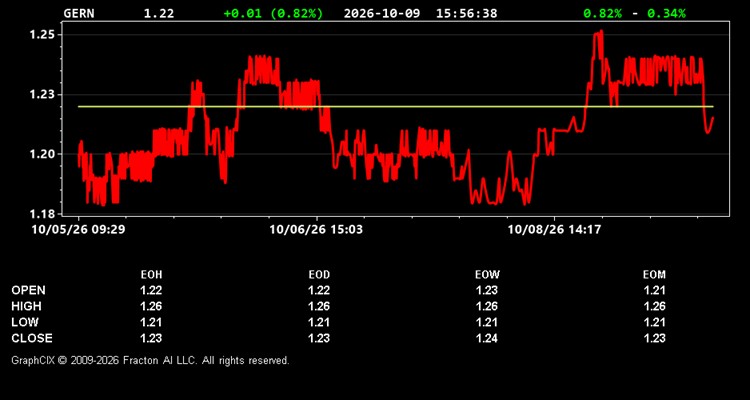Select the EOD column header
750x400 pixels.
[x=319, y=275]
